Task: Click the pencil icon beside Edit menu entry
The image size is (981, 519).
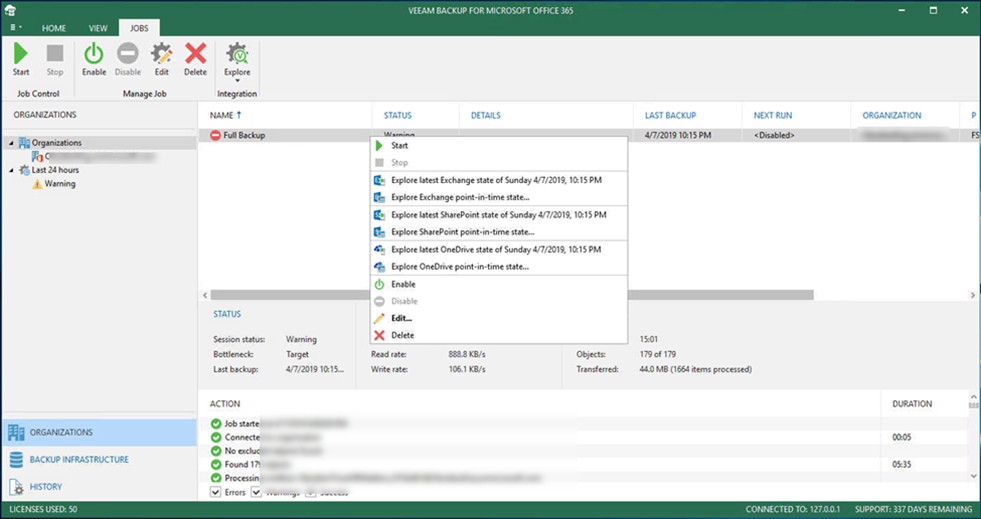Action: pyautogui.click(x=379, y=318)
